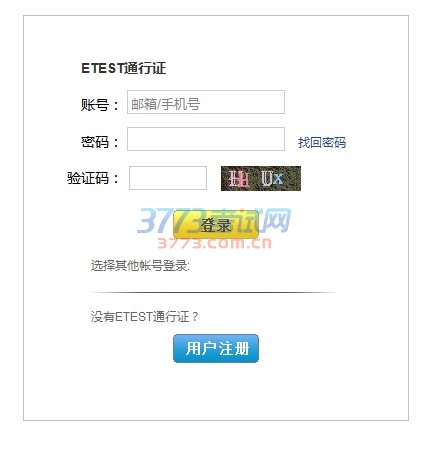The image size is (429, 451).
Task: Click the 验证码 label text
Action: pos(88,178)
